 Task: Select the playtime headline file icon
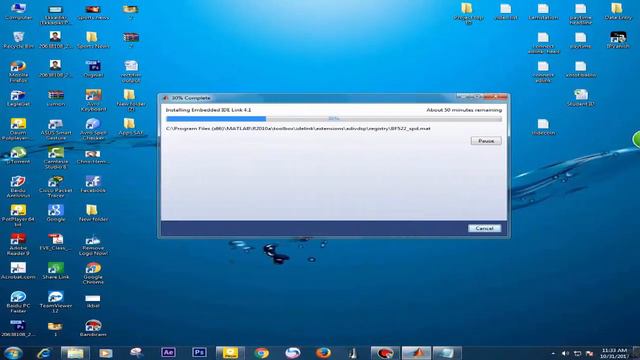pyautogui.click(x=581, y=14)
